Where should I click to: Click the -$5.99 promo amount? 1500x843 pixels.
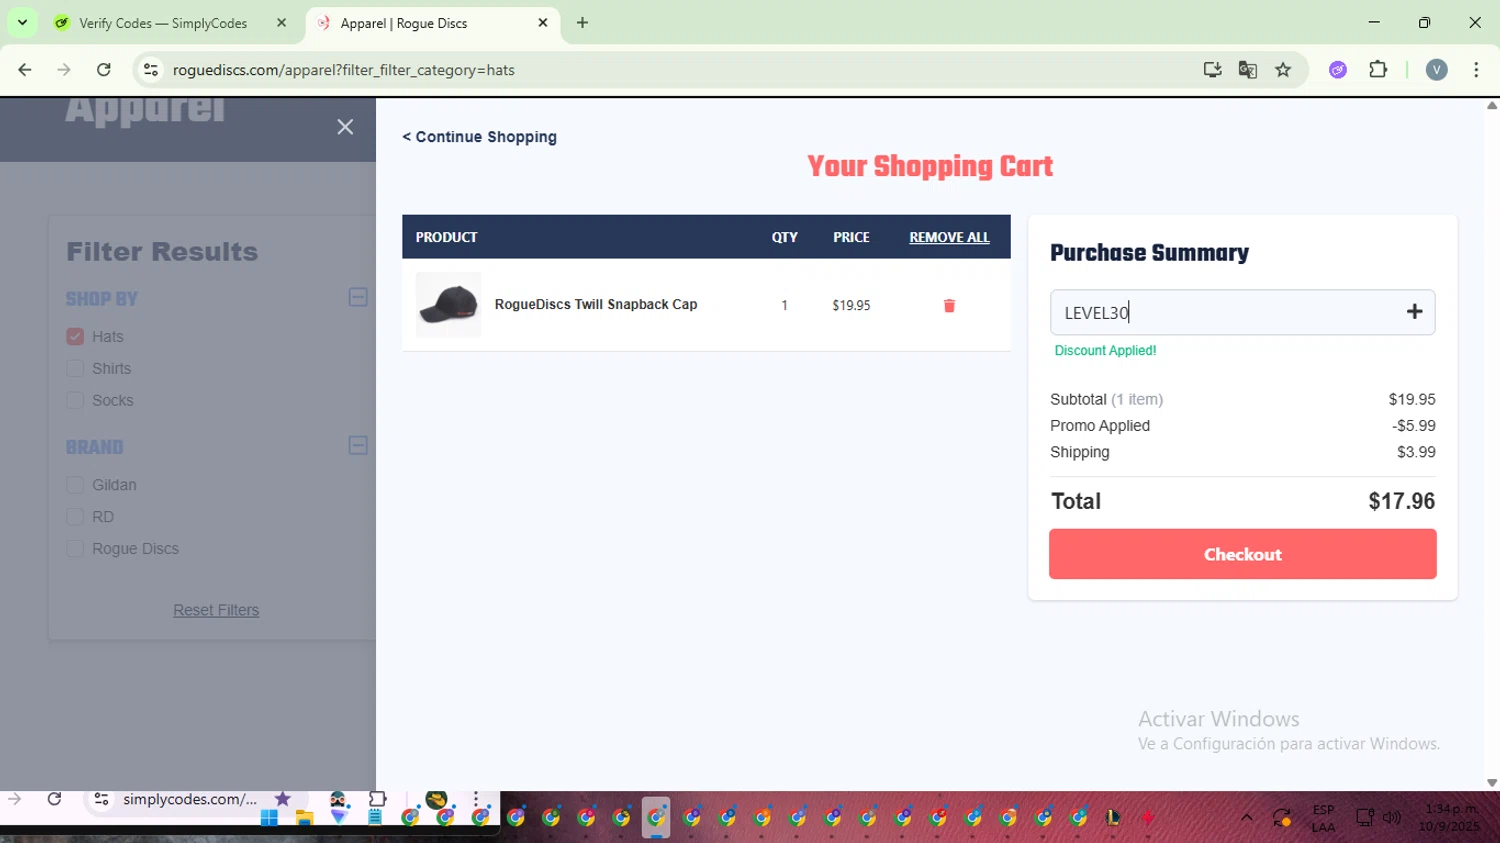1413,425
